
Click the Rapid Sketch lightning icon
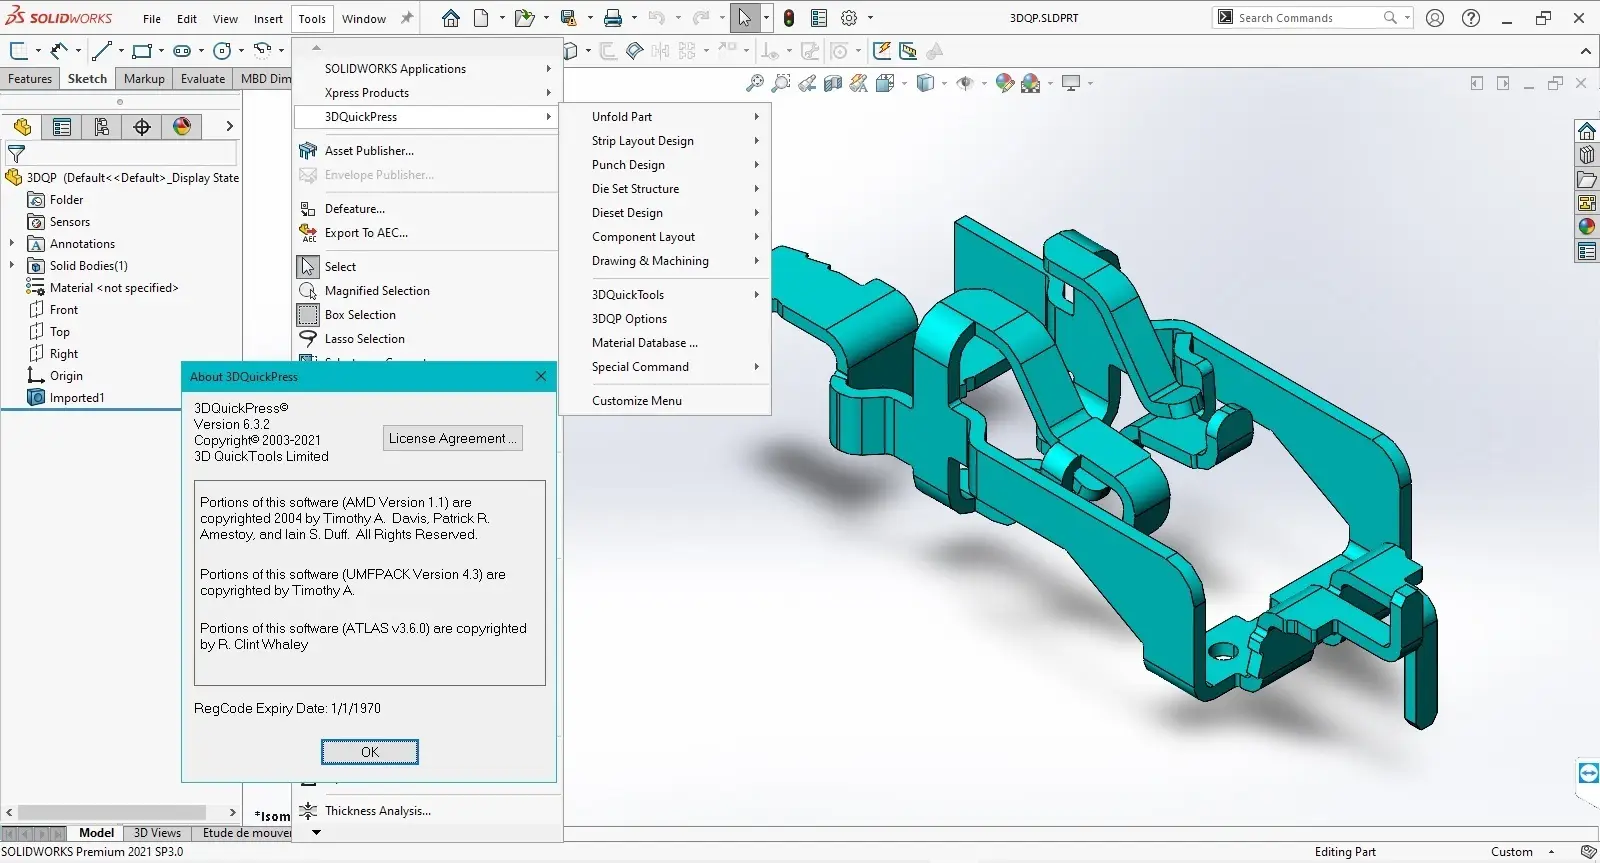pyautogui.click(x=882, y=51)
